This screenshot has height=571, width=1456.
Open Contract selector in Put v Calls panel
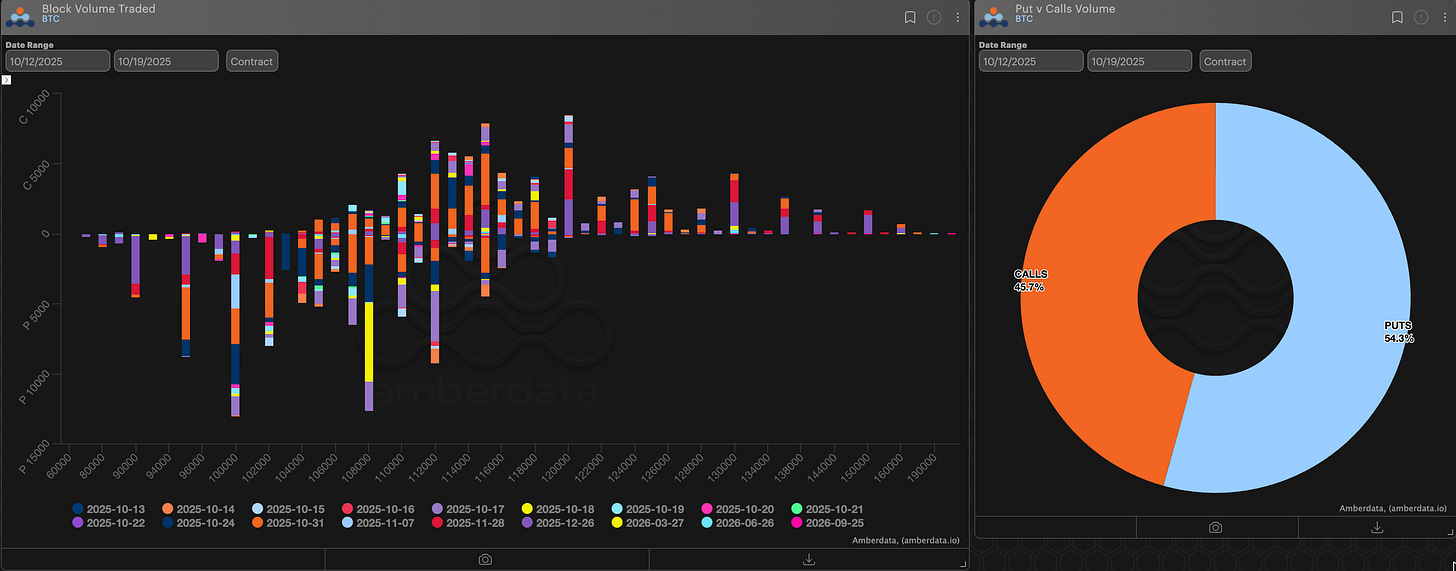(x=1225, y=61)
